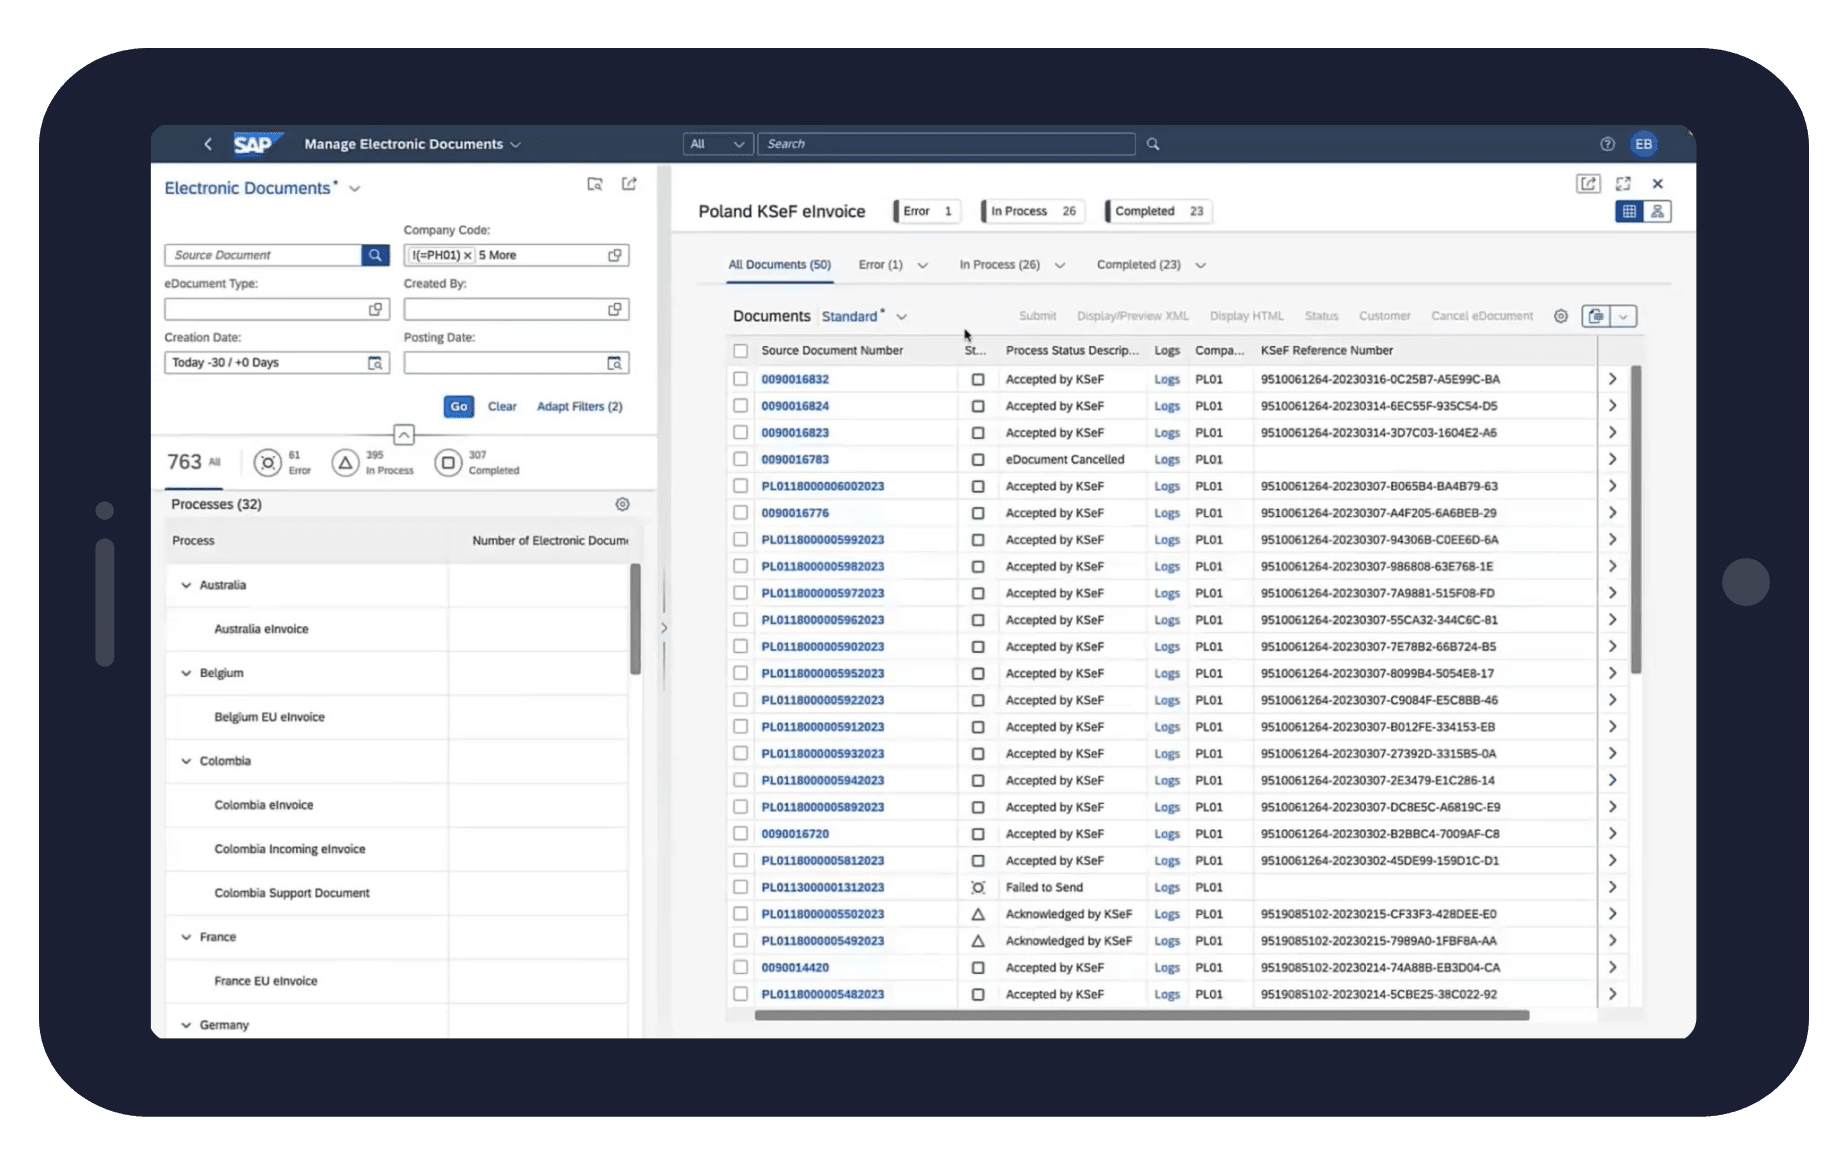Collapse the Australia process group
Image resolution: width=1845 pixels, height=1164 pixels.
186,585
